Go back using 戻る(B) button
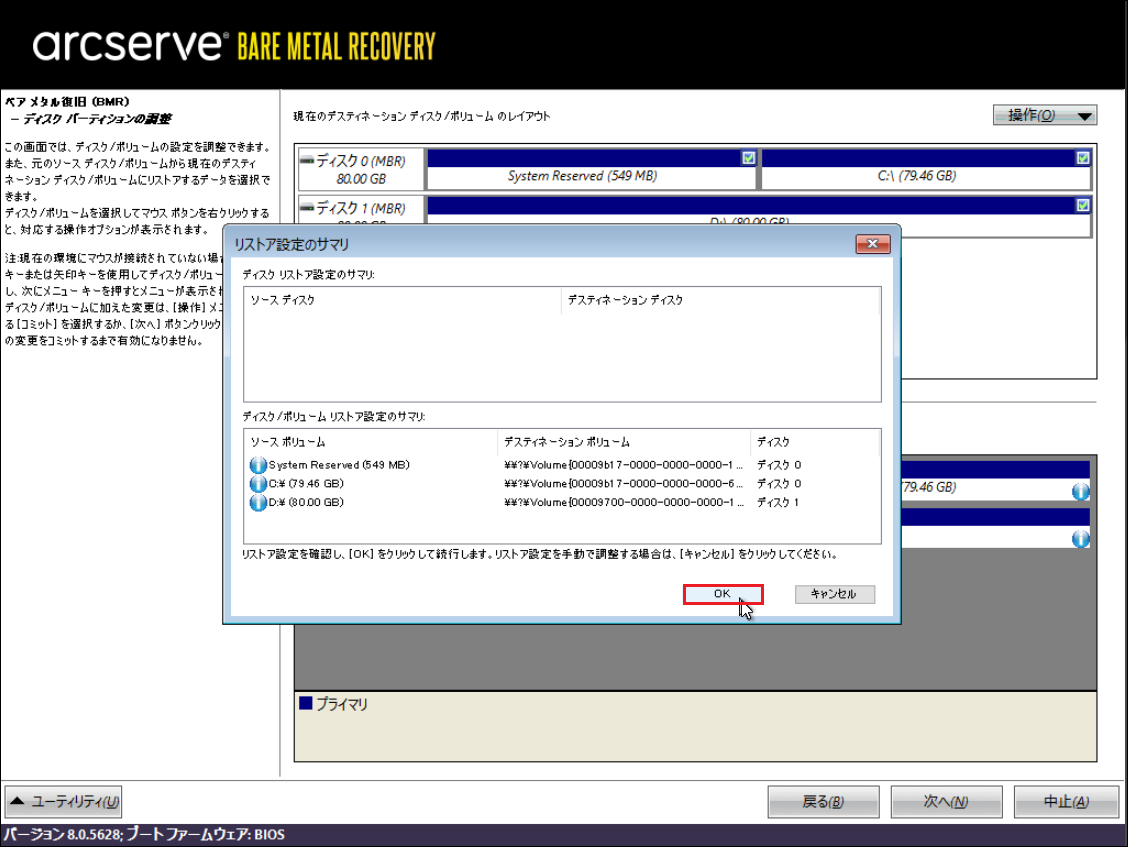This screenshot has width=1128, height=847. coord(823,801)
